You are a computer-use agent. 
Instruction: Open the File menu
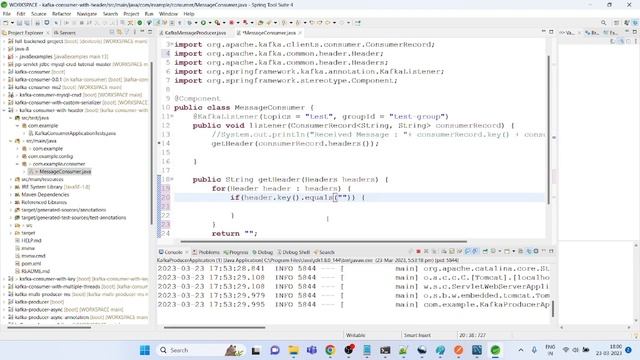(7, 14)
